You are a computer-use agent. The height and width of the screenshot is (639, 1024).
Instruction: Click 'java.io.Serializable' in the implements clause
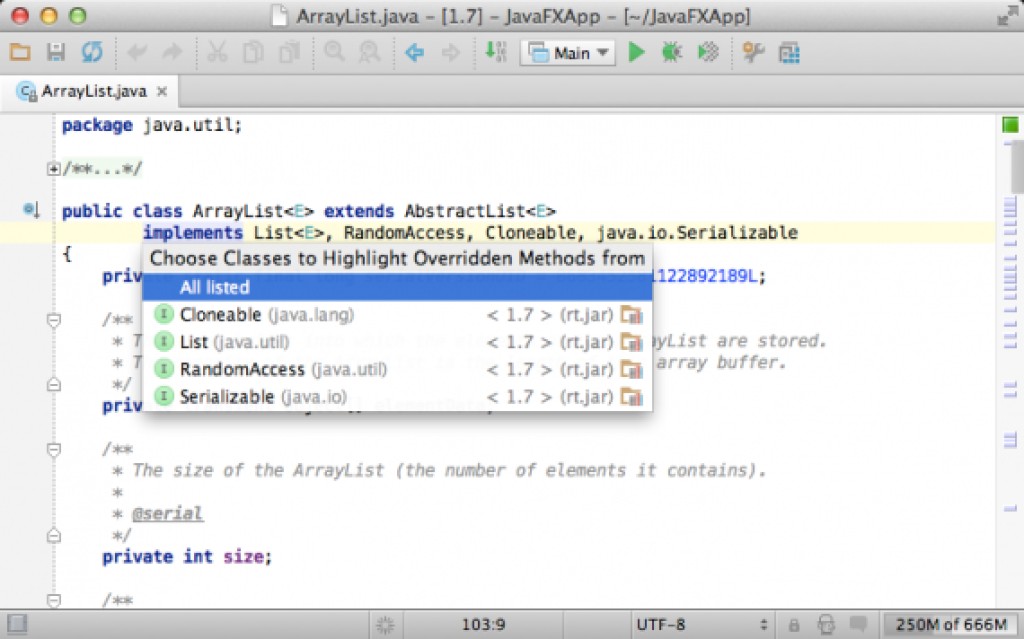point(697,233)
